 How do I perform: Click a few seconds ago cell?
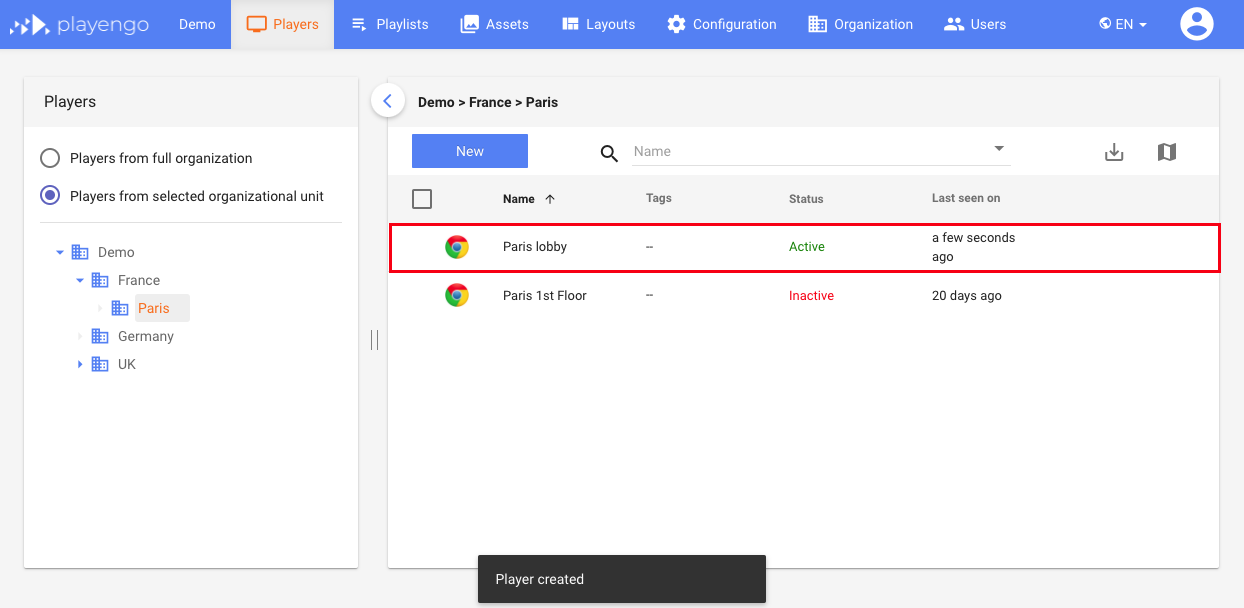pyautogui.click(x=973, y=247)
